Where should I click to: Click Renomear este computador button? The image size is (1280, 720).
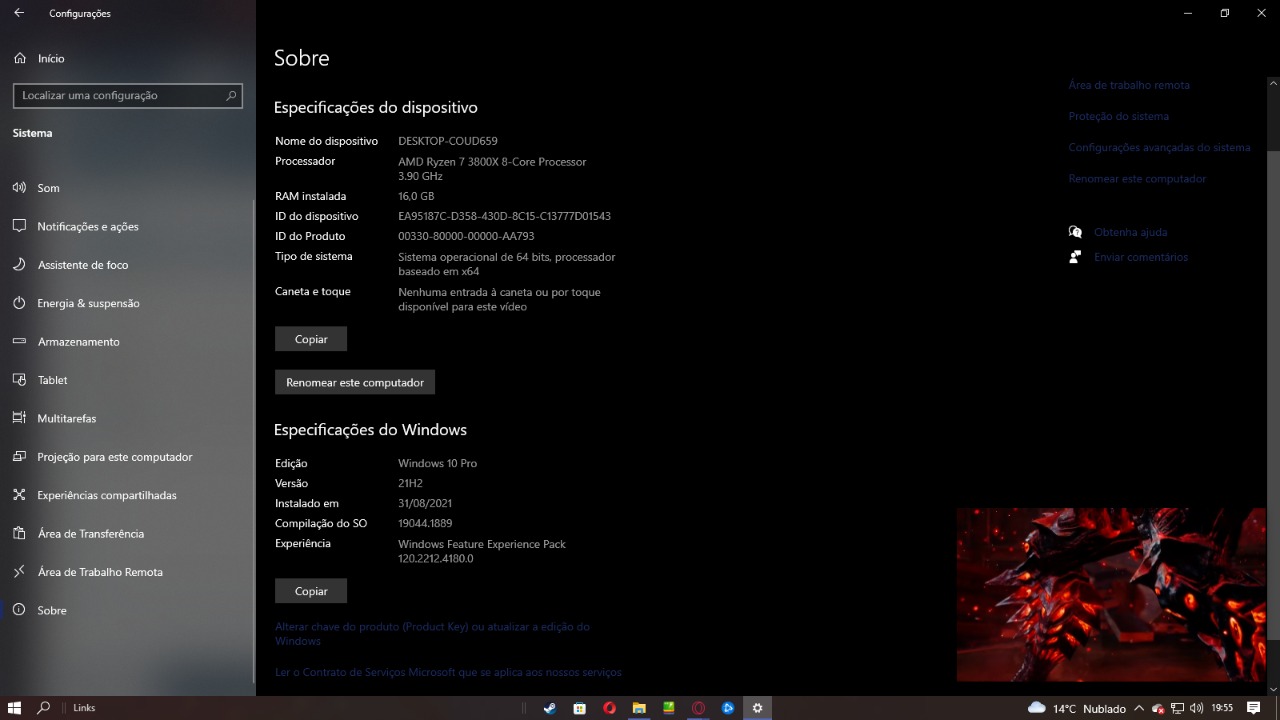(x=355, y=382)
